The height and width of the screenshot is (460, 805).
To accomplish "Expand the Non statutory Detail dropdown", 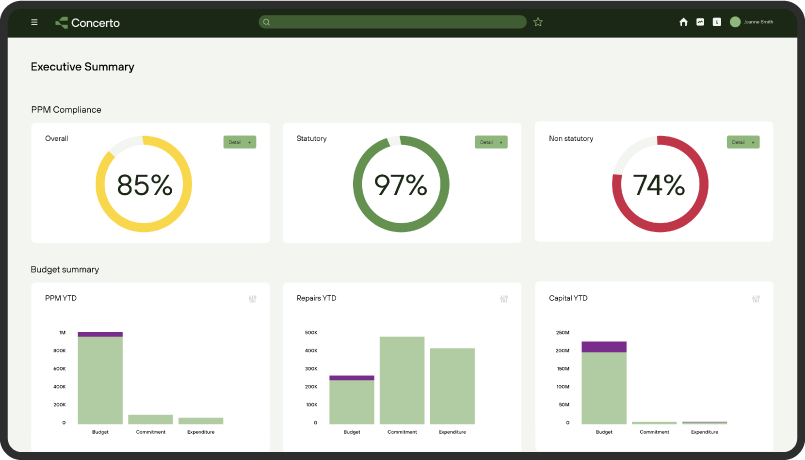I will pyautogui.click(x=743, y=142).
